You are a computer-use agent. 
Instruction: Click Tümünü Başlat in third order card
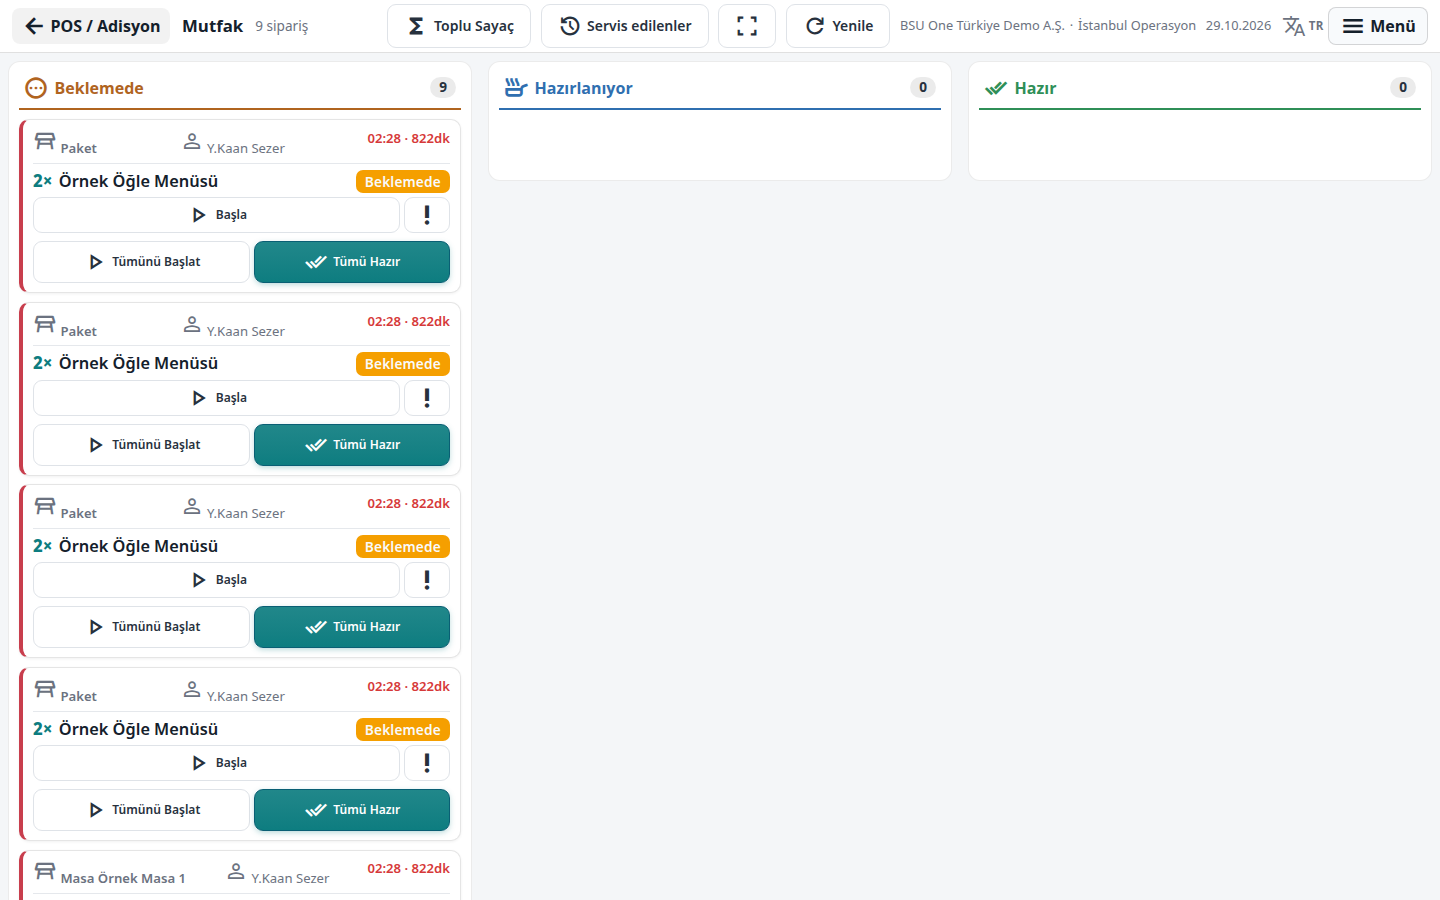click(141, 627)
